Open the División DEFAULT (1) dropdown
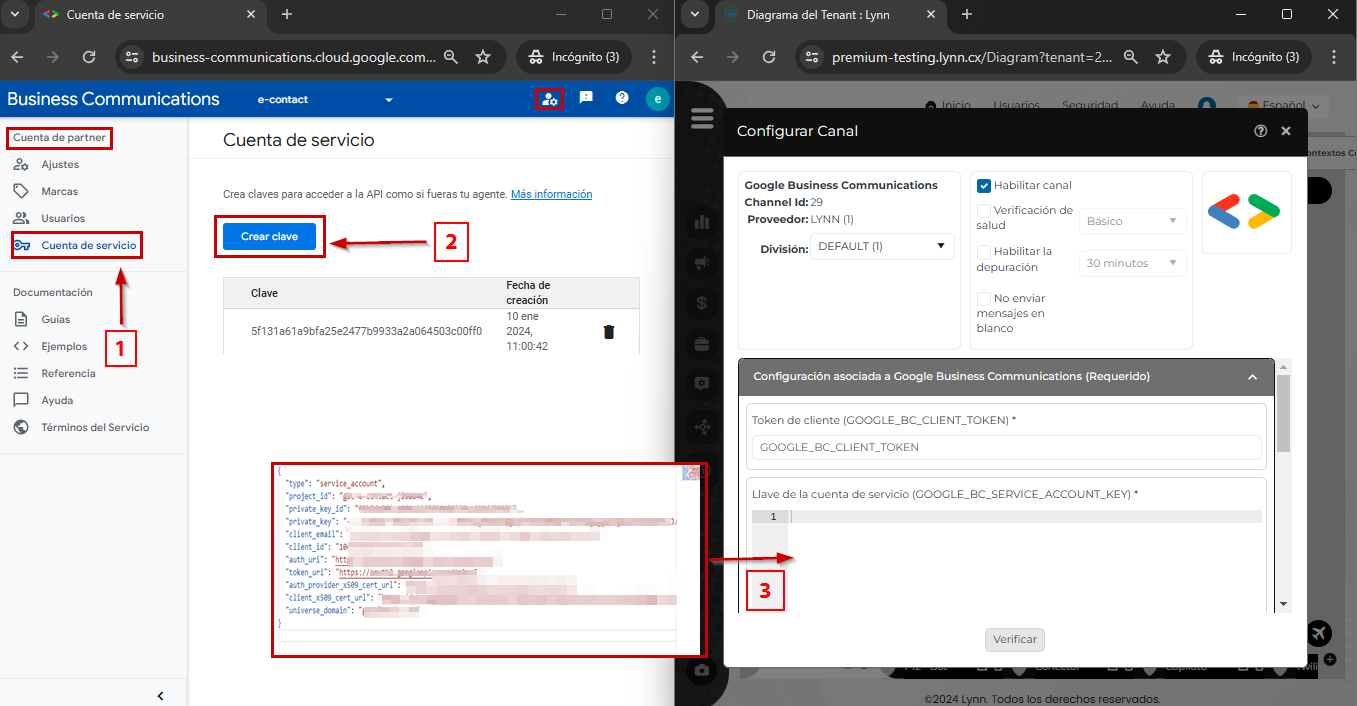1357x706 pixels. [882, 246]
